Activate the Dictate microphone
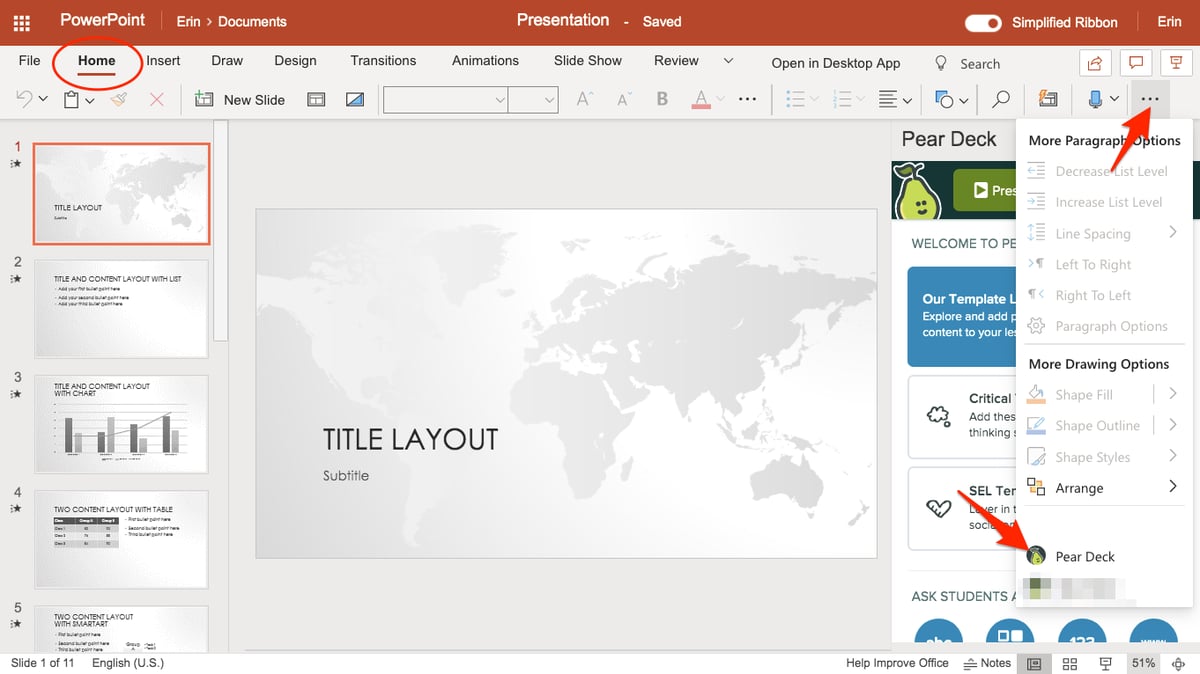The image size is (1200, 674). pos(1097,99)
